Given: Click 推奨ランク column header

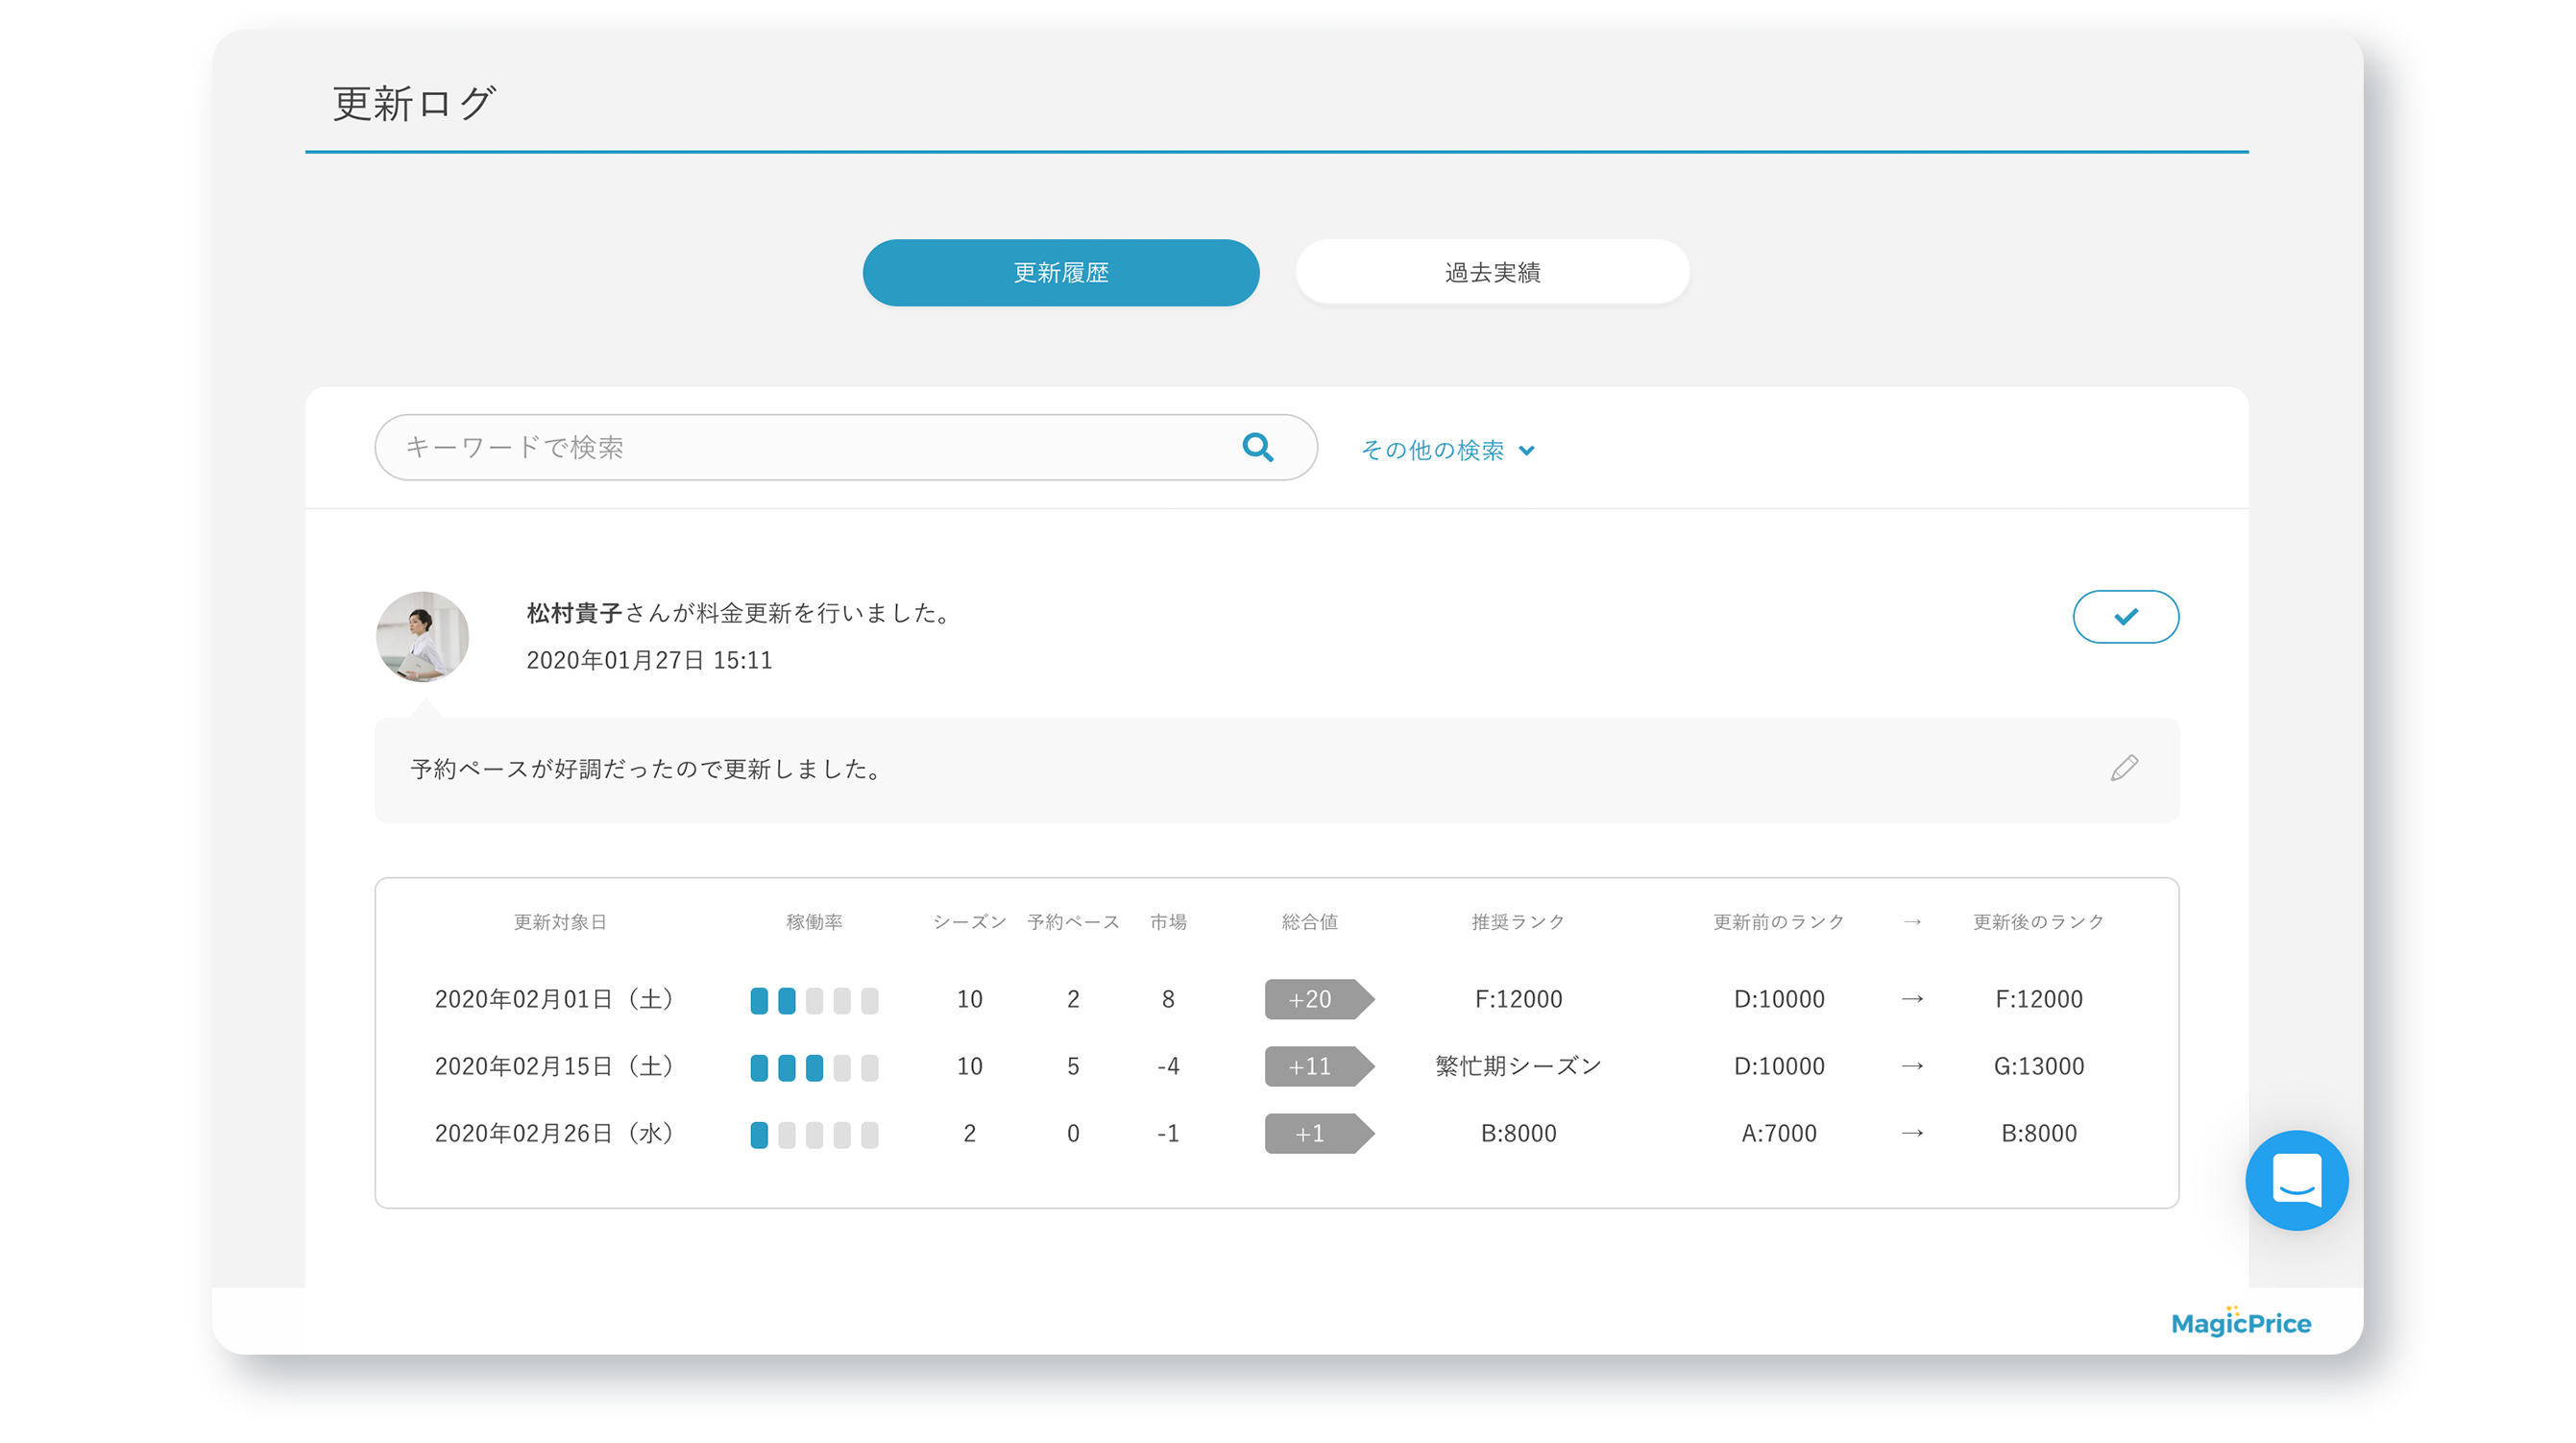Looking at the screenshot, I should (1518, 922).
